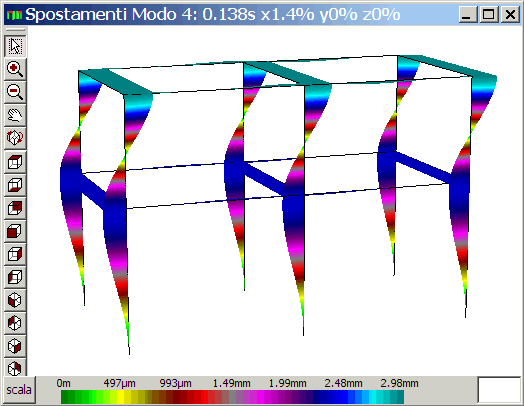Switch to back face cube view
This screenshot has width=524, height=406.
[15, 208]
